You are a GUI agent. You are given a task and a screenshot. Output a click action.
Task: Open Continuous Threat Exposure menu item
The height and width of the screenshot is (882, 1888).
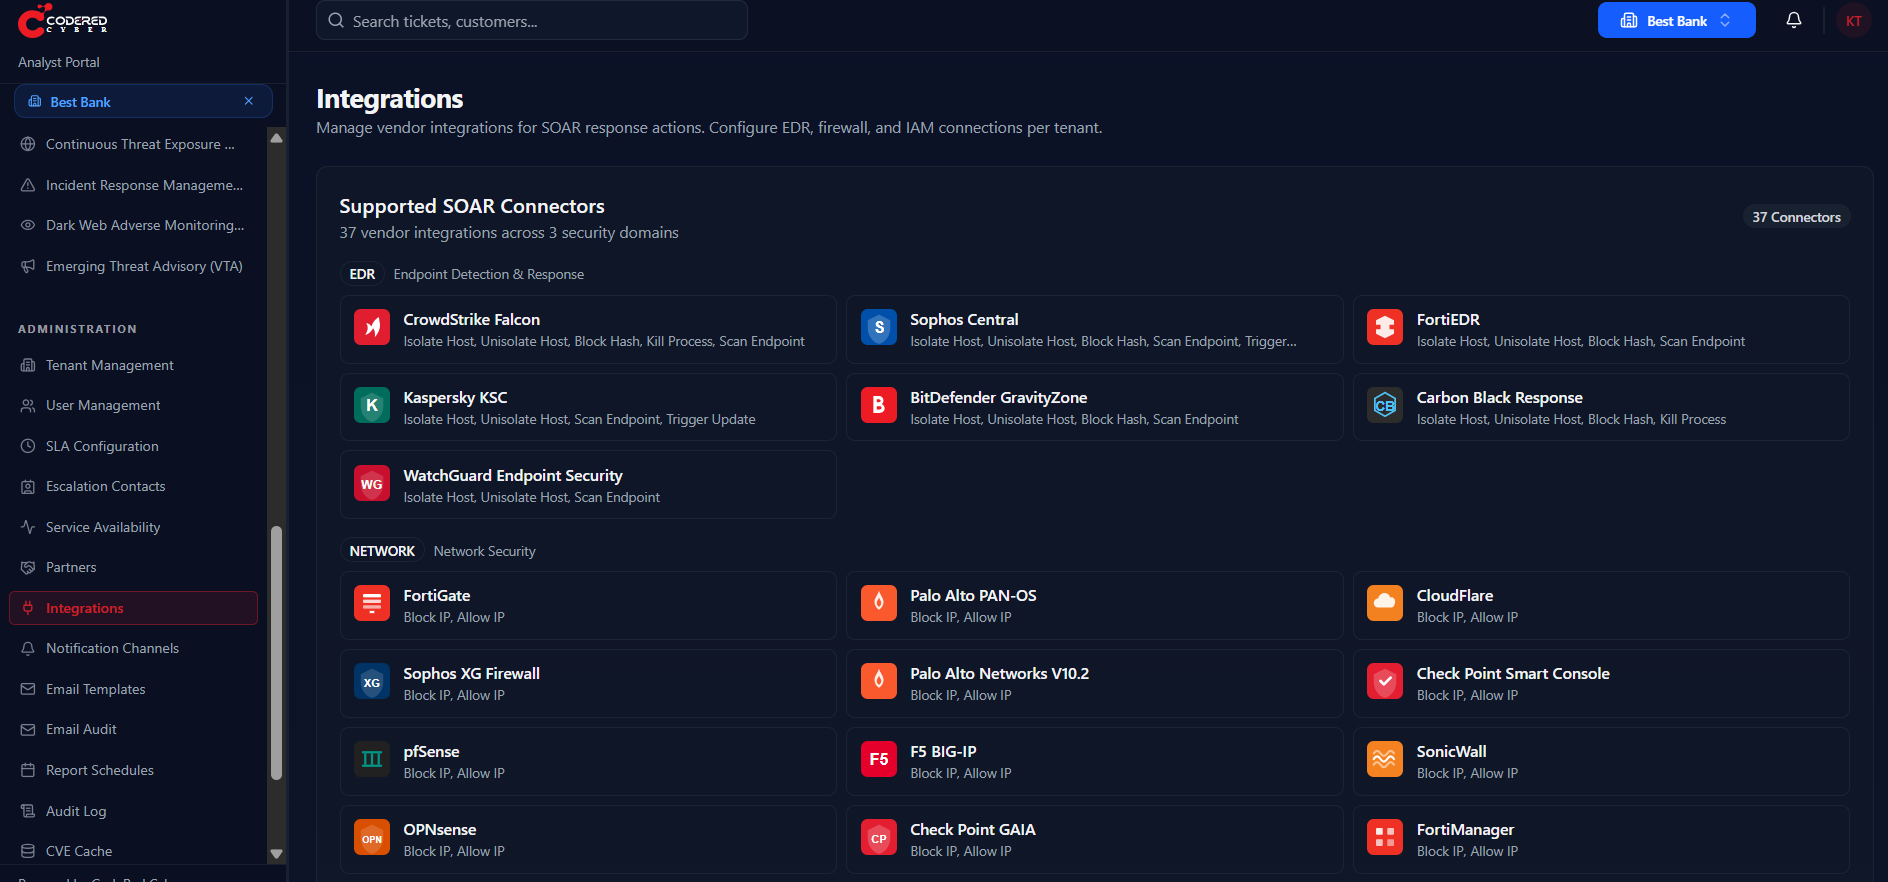tap(134, 144)
